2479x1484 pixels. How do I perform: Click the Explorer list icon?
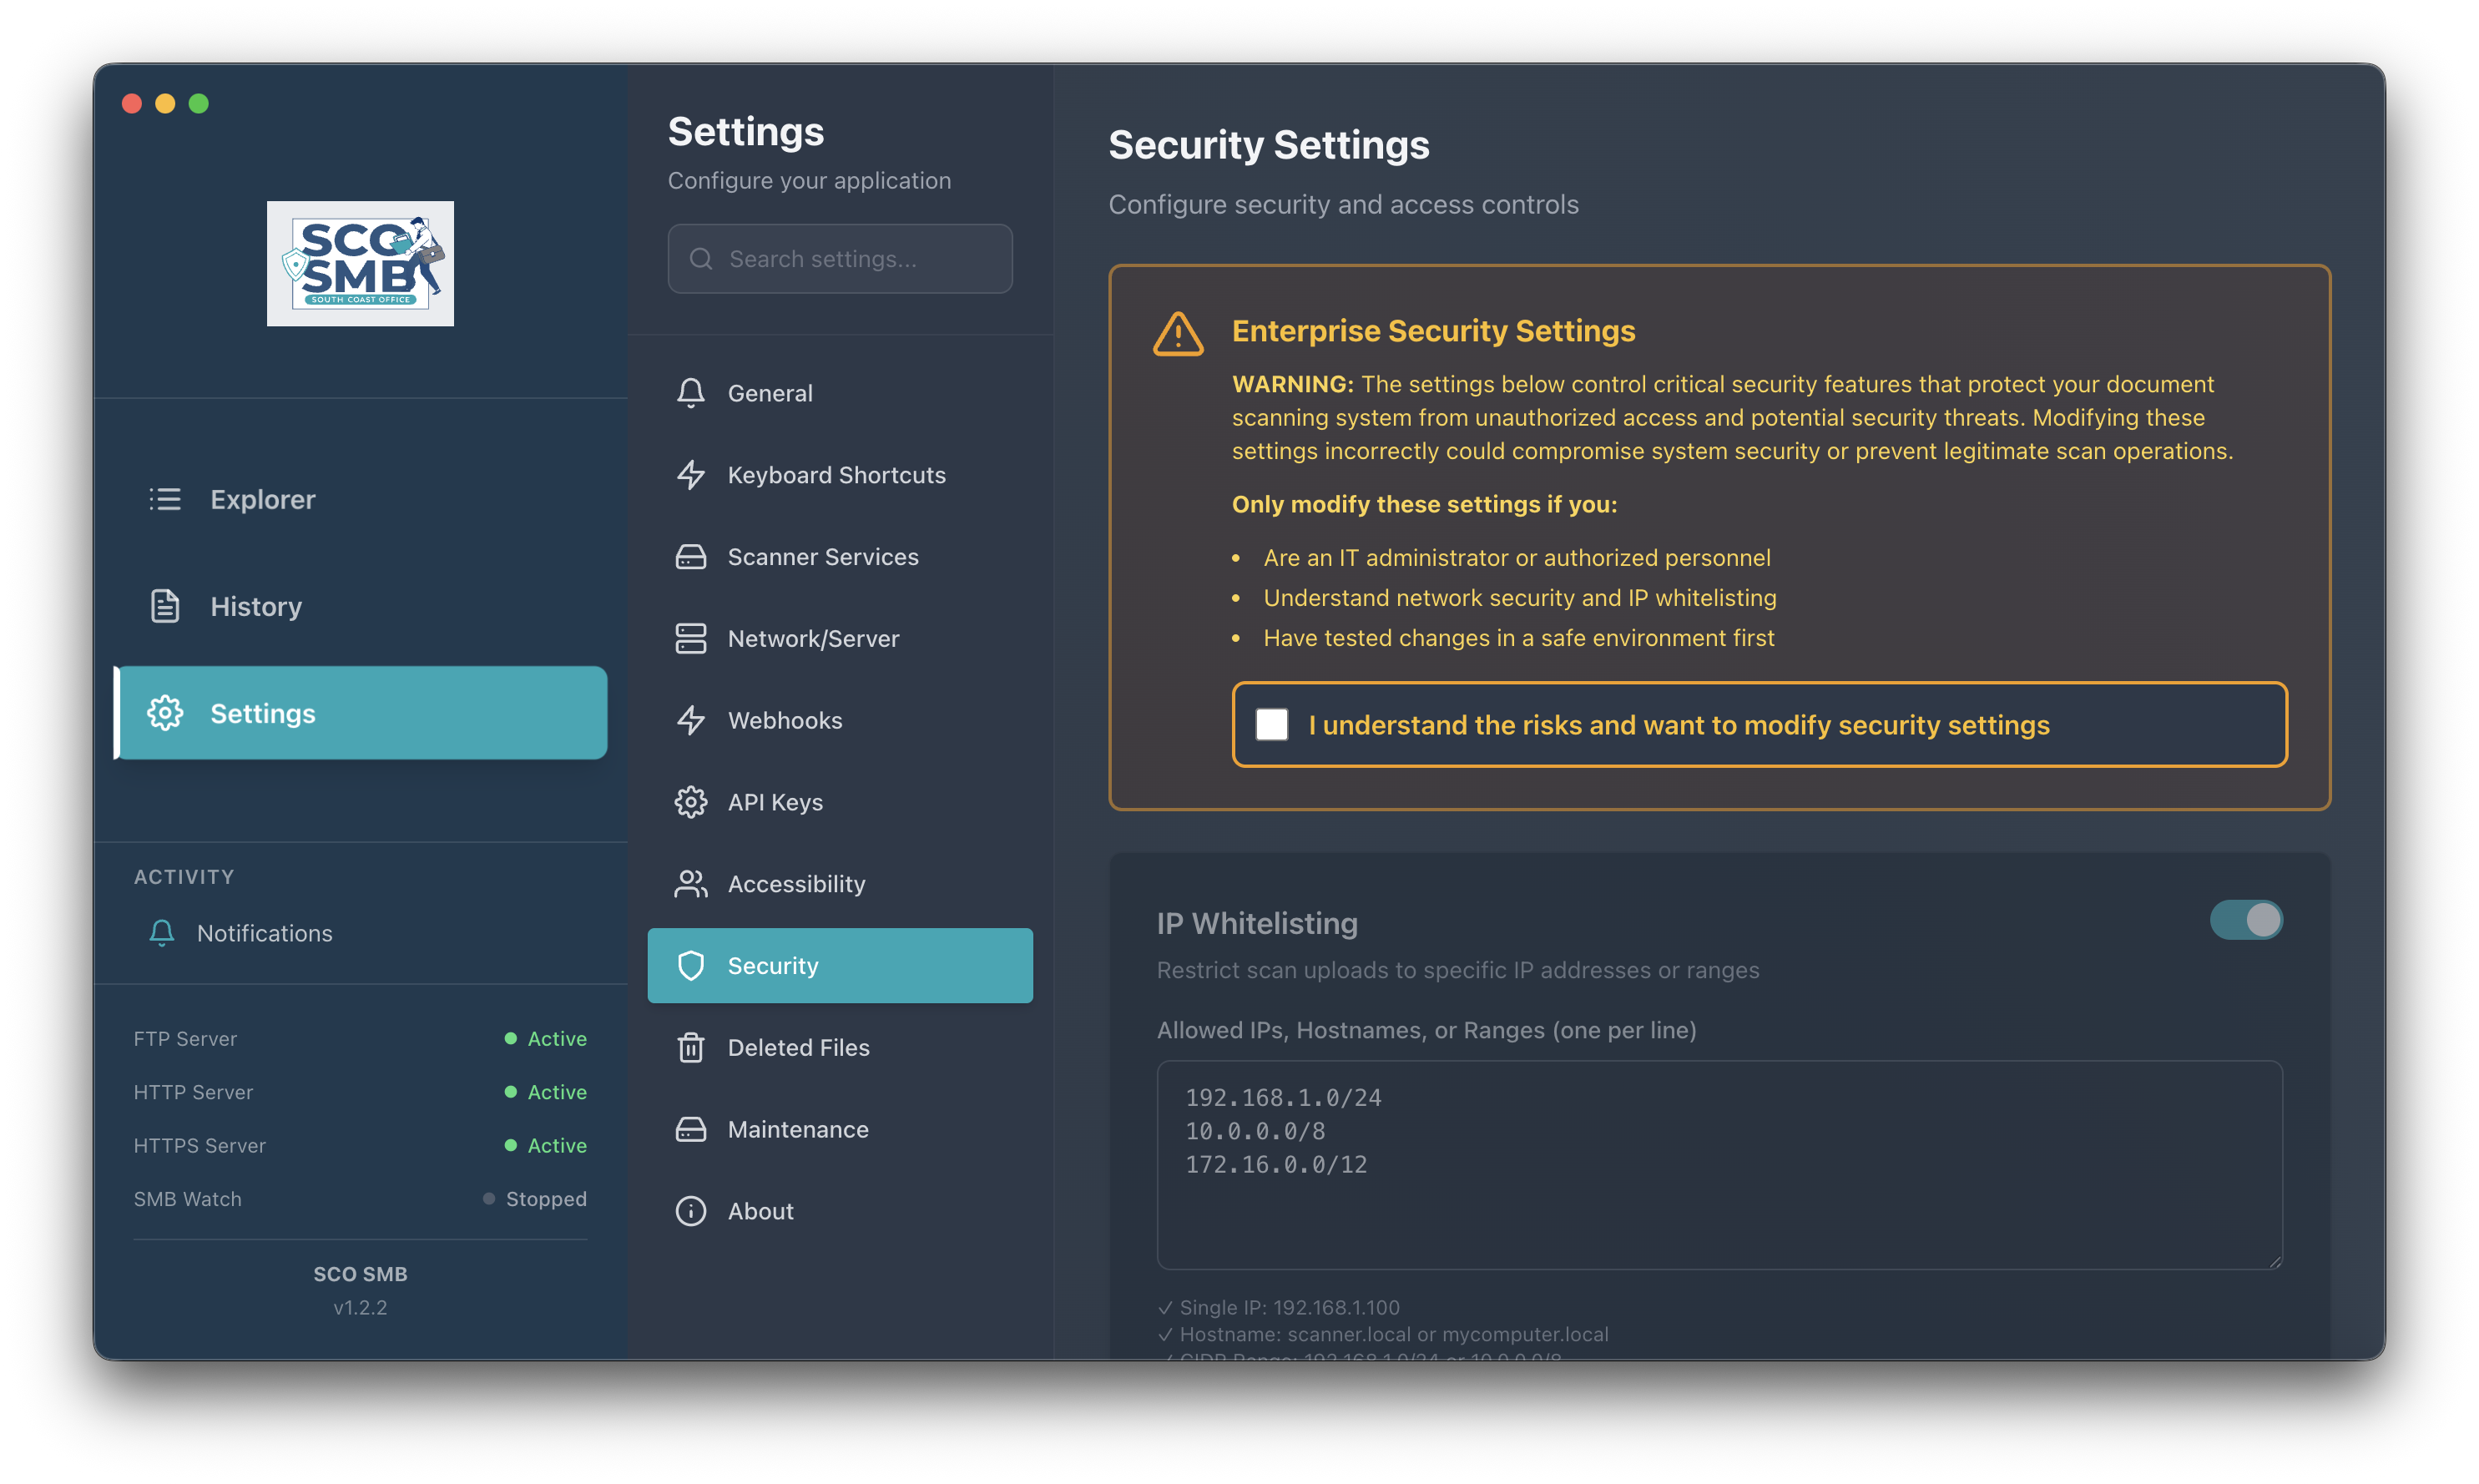point(165,499)
